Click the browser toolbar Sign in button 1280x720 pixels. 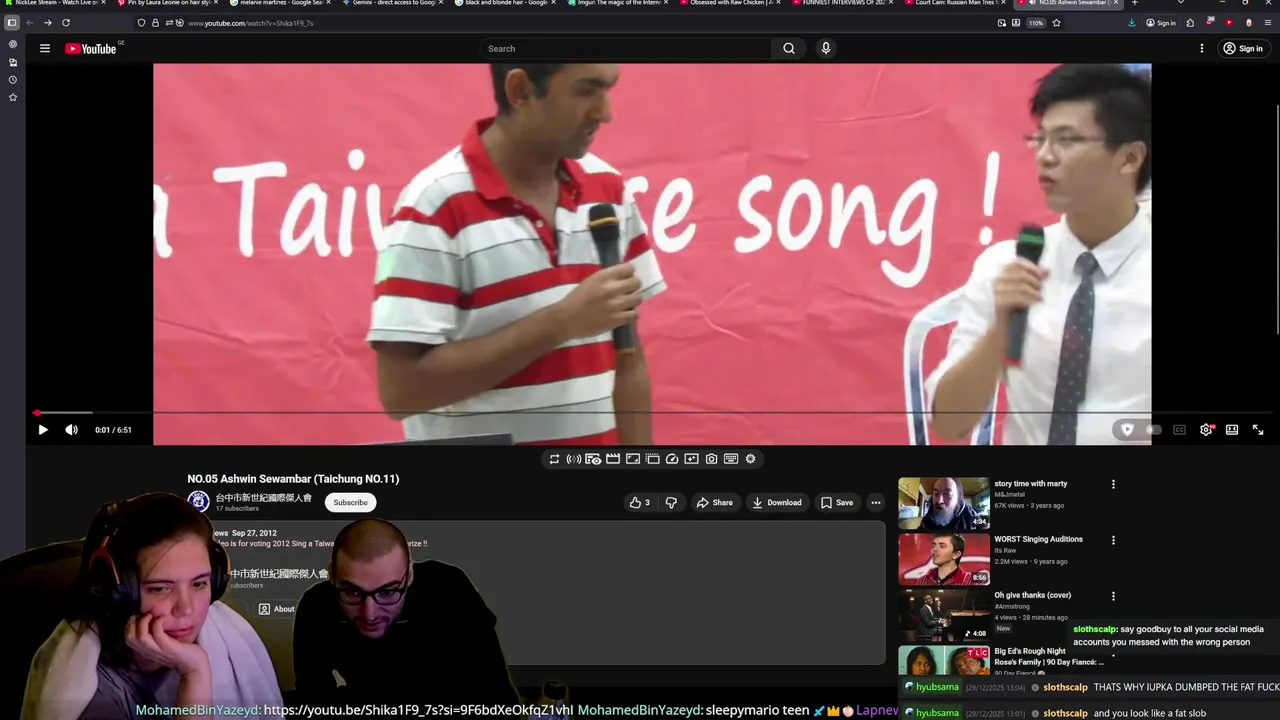pyautogui.click(x=1161, y=22)
